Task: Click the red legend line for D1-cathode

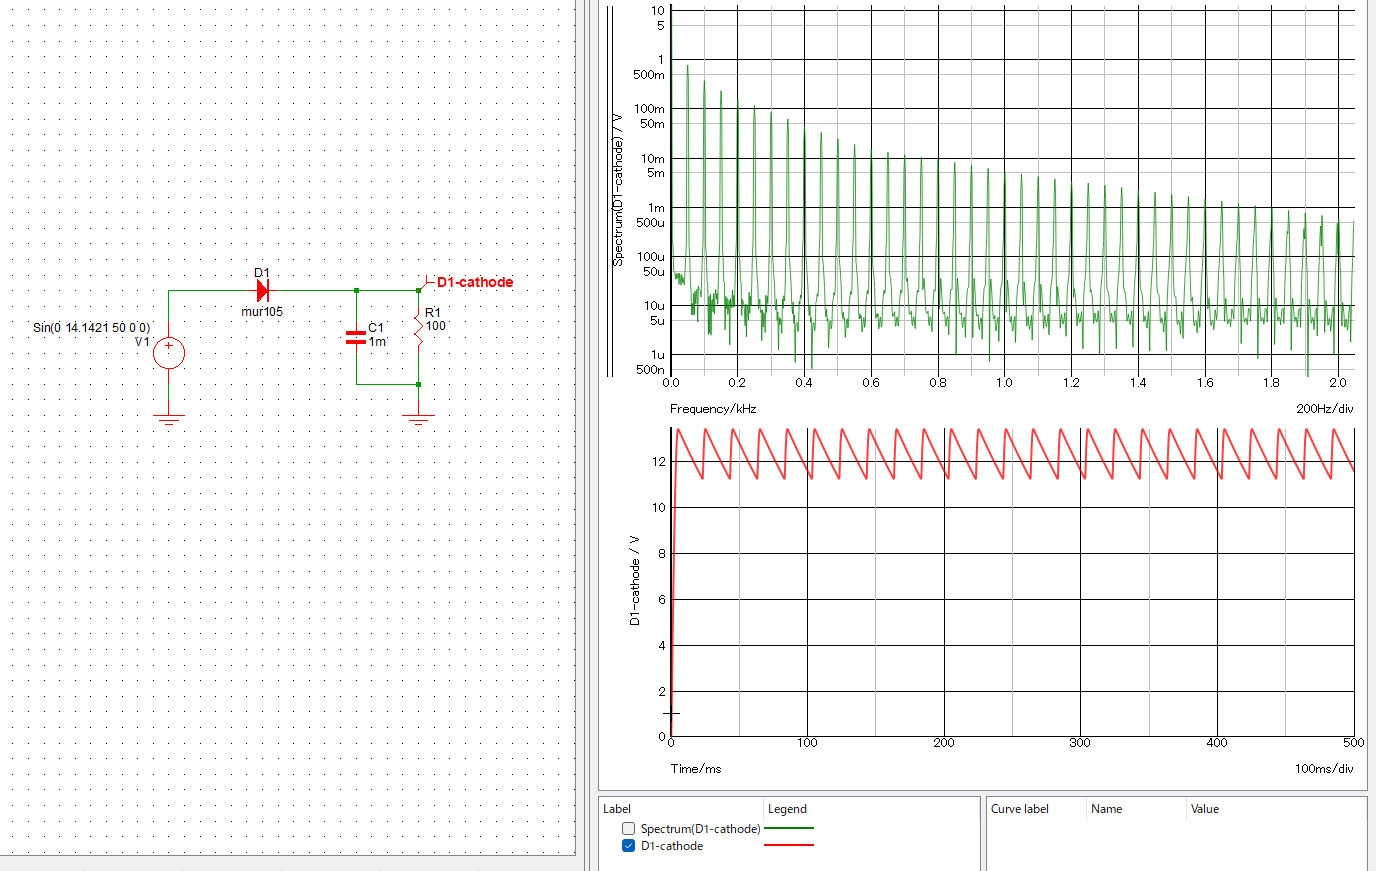Action: (788, 846)
